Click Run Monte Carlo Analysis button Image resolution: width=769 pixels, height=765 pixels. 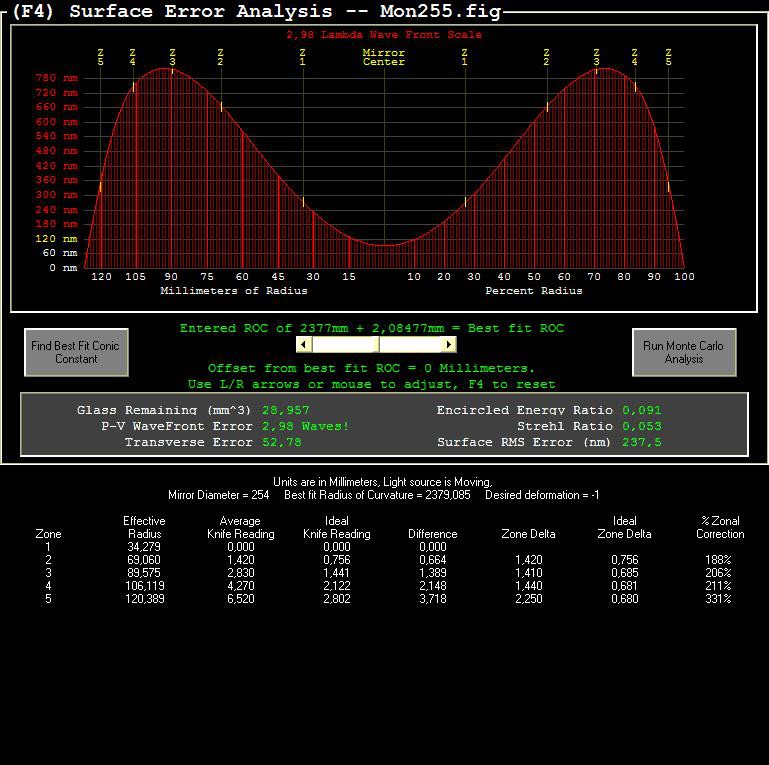tap(684, 352)
